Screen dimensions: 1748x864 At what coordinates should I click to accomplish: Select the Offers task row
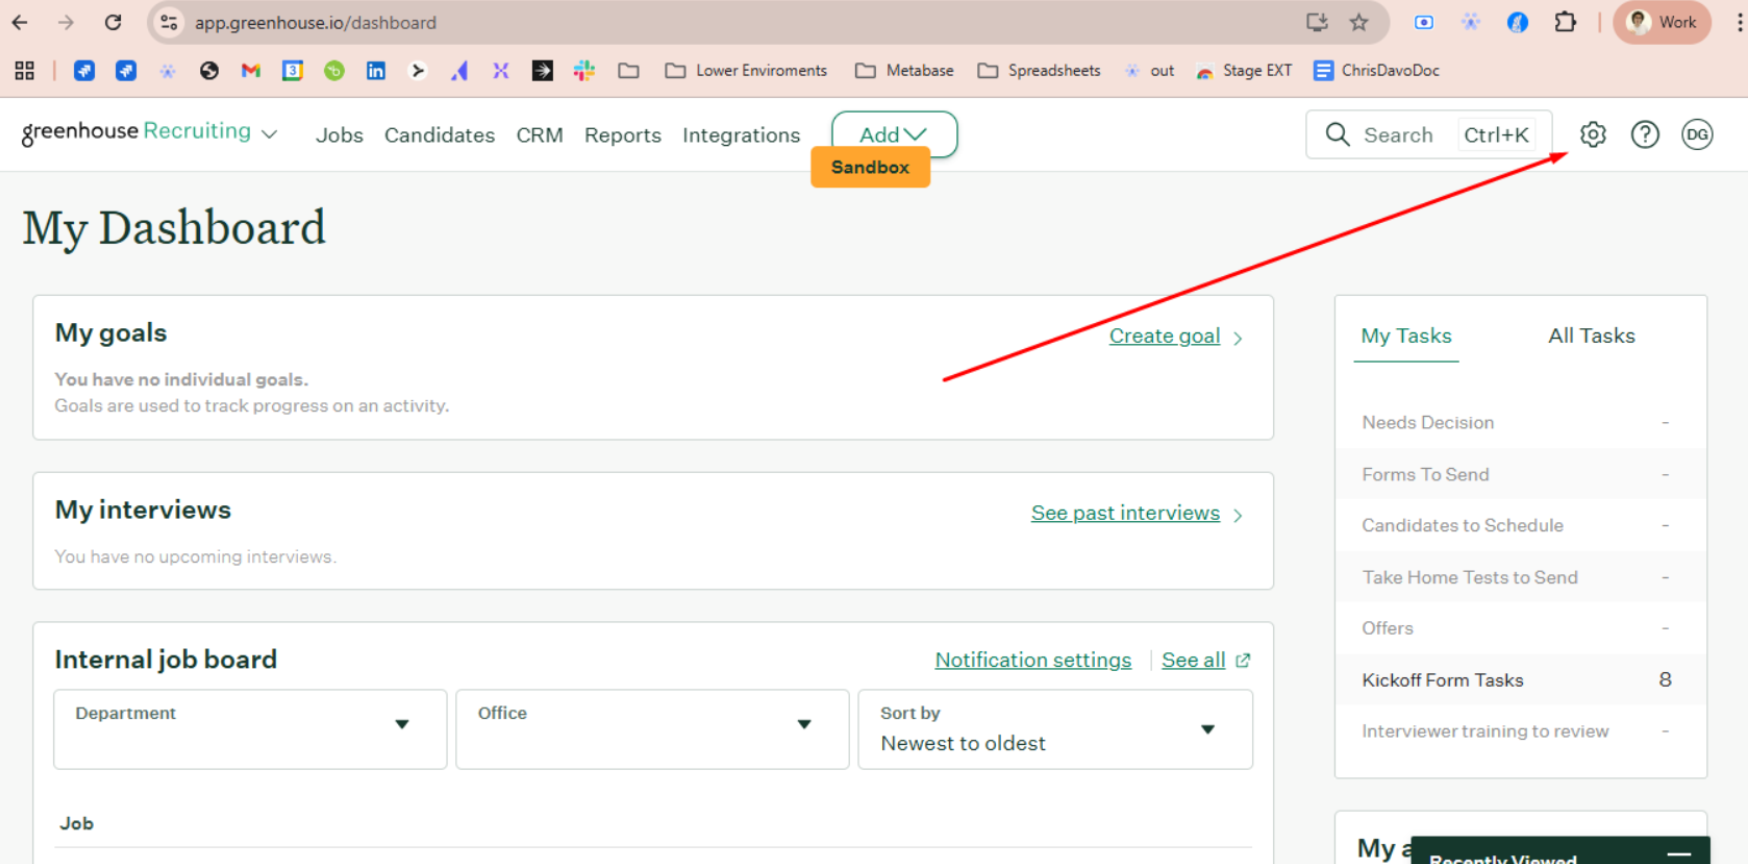pos(1520,629)
